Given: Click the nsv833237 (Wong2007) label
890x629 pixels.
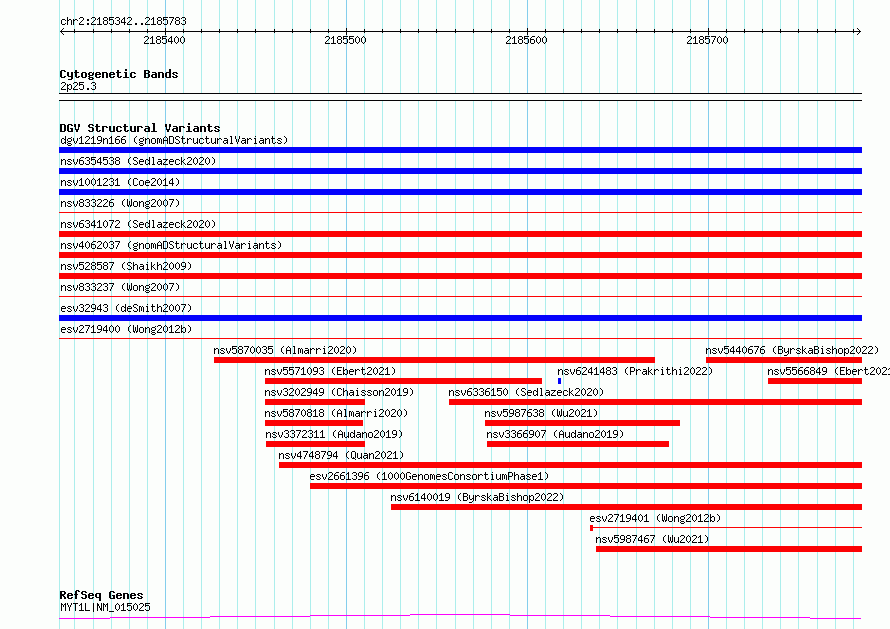Looking at the screenshot, I should 120,287.
